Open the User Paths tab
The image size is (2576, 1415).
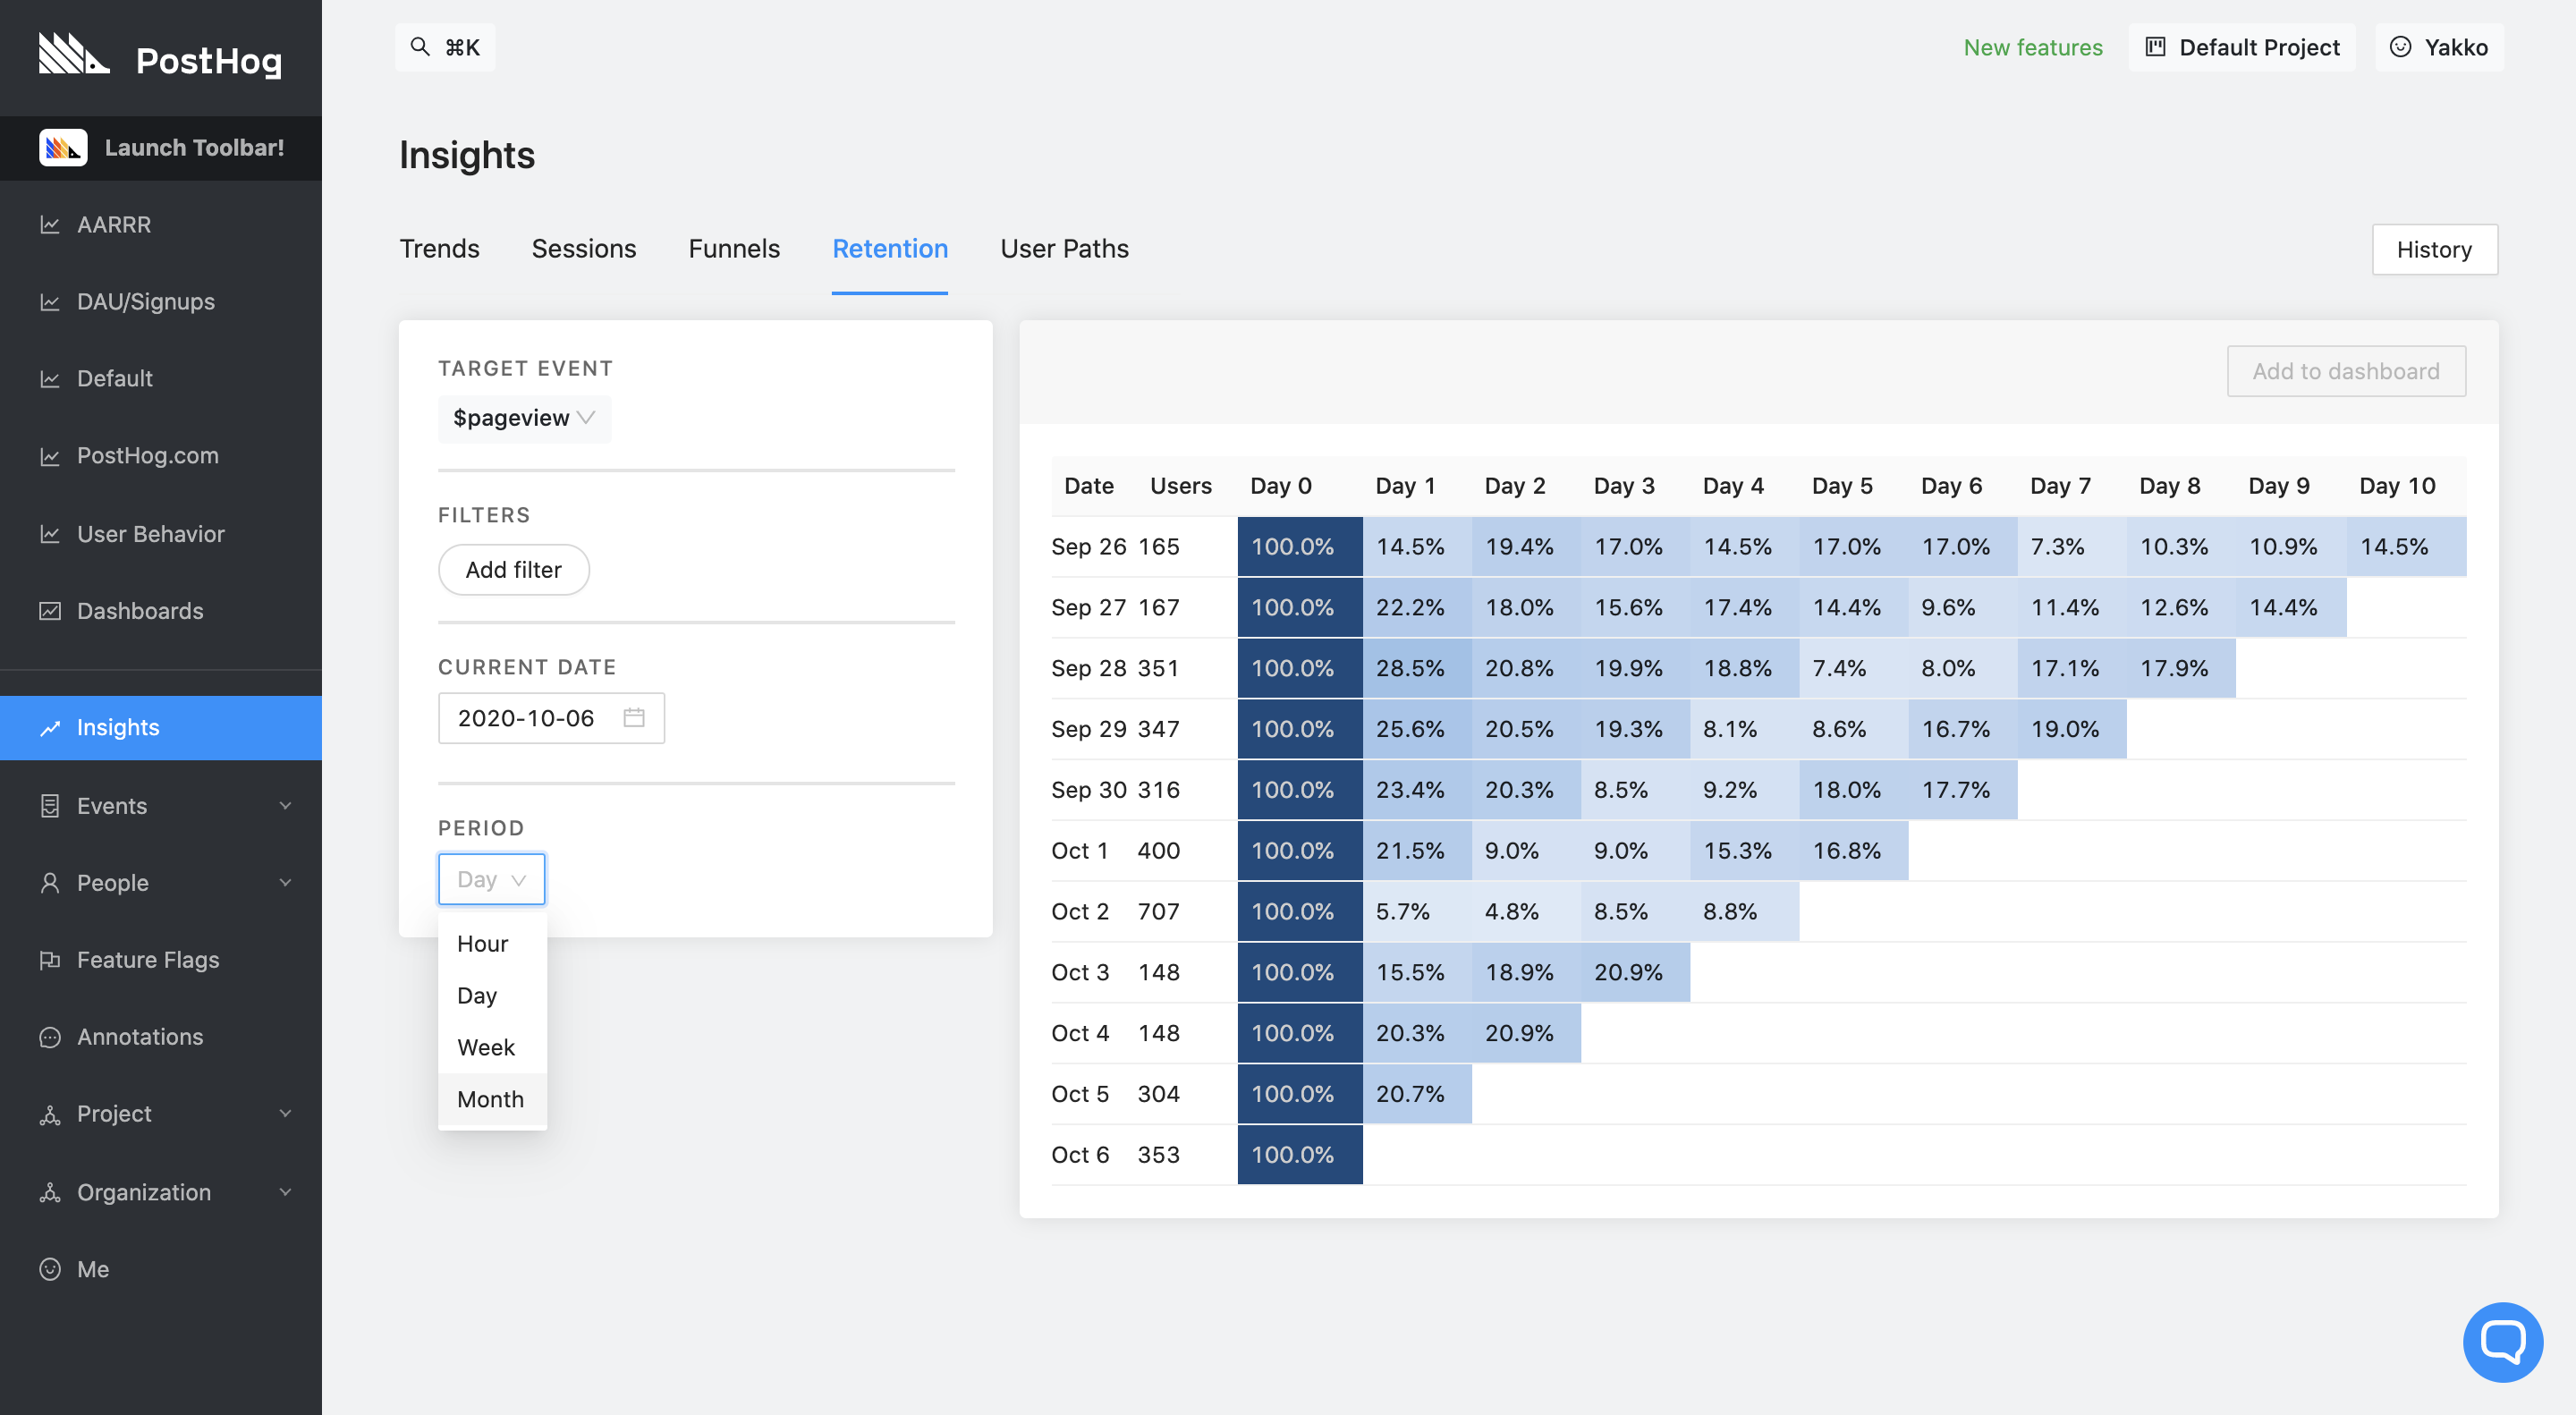(x=1064, y=248)
